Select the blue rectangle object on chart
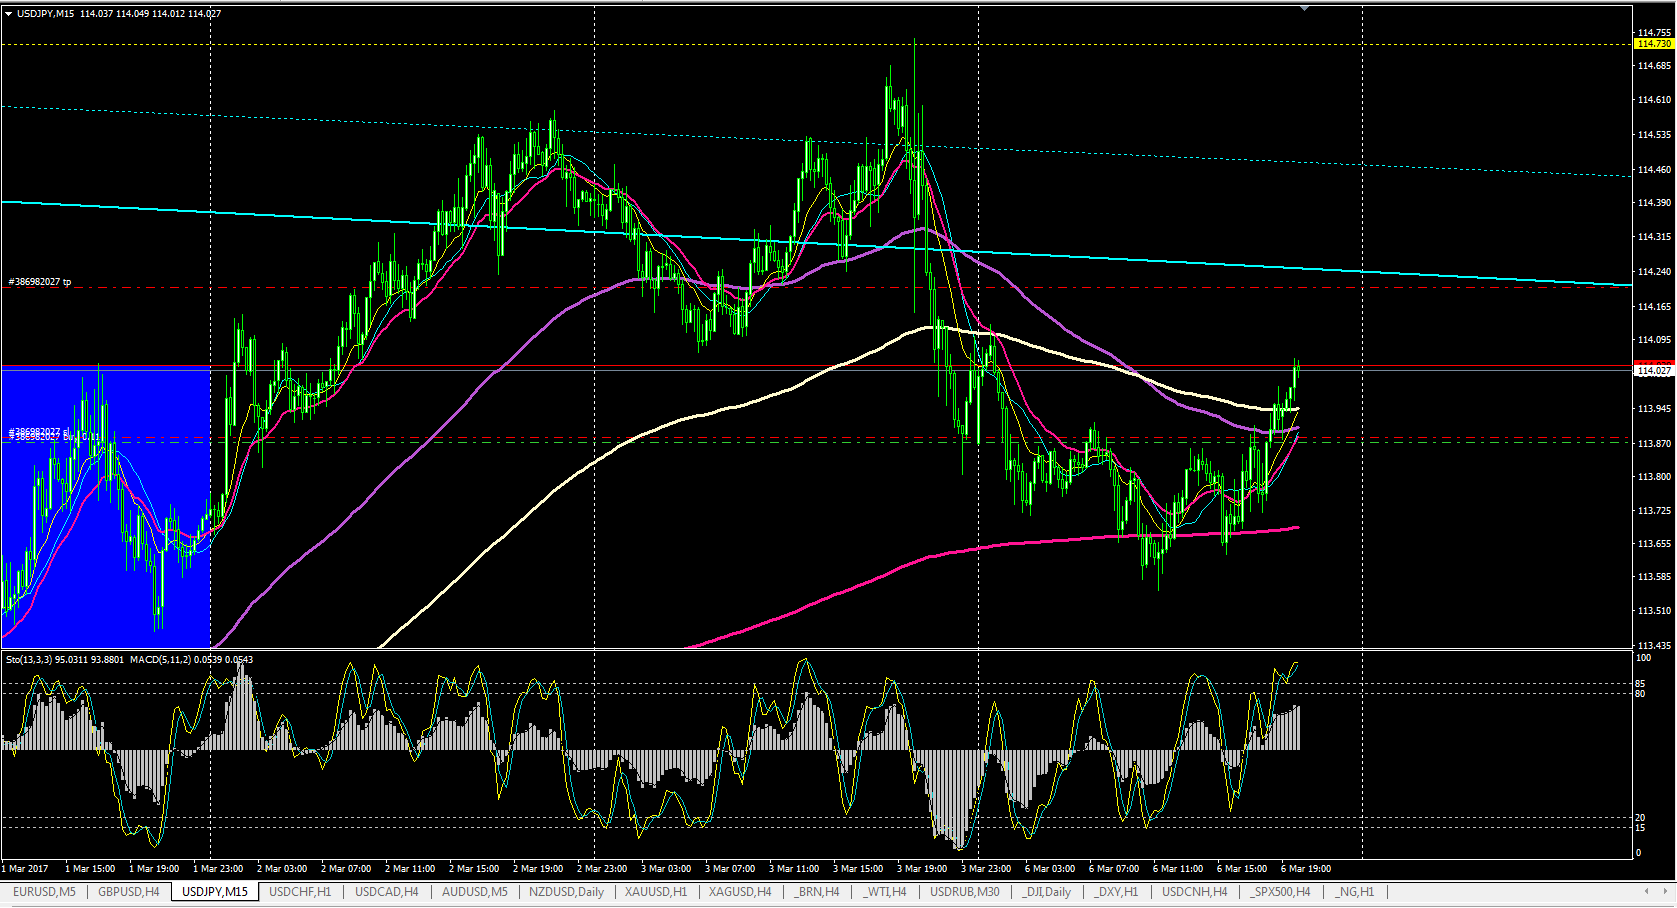1677x908 pixels. [x=105, y=508]
